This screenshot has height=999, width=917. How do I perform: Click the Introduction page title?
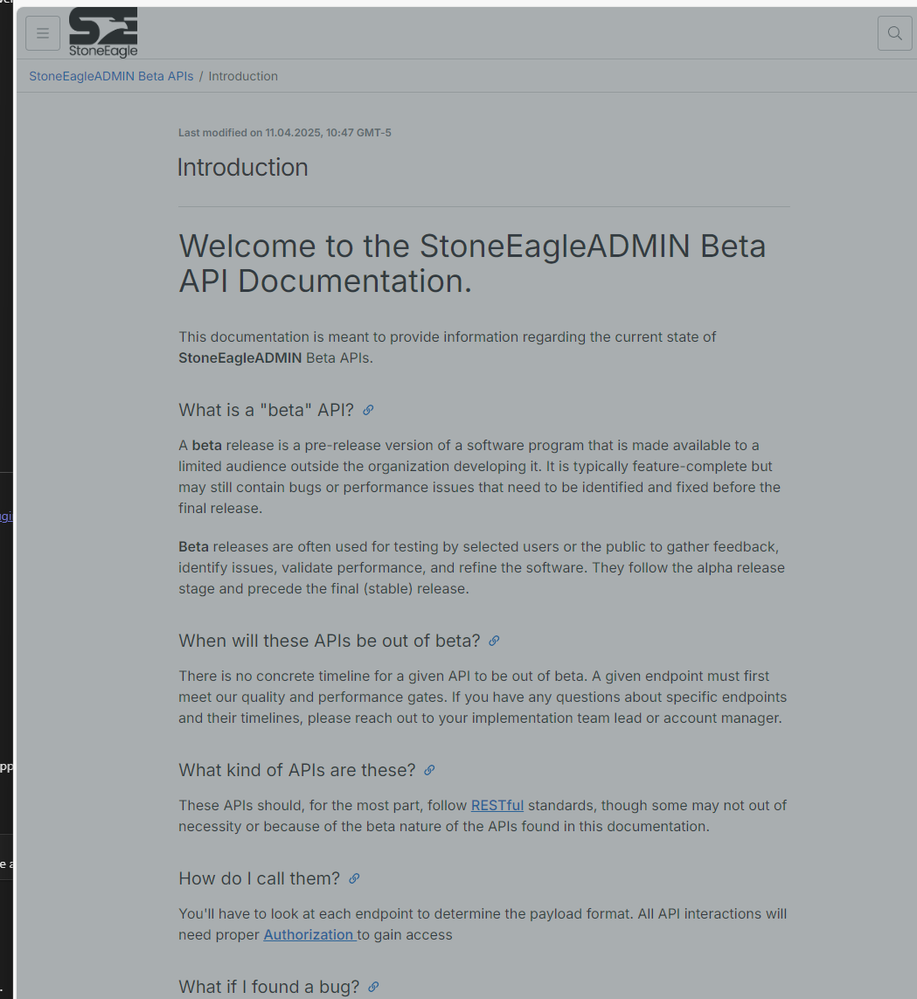point(243,167)
